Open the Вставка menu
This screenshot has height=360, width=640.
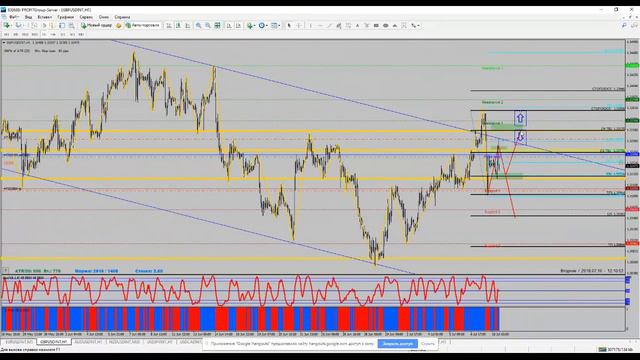click(44, 17)
